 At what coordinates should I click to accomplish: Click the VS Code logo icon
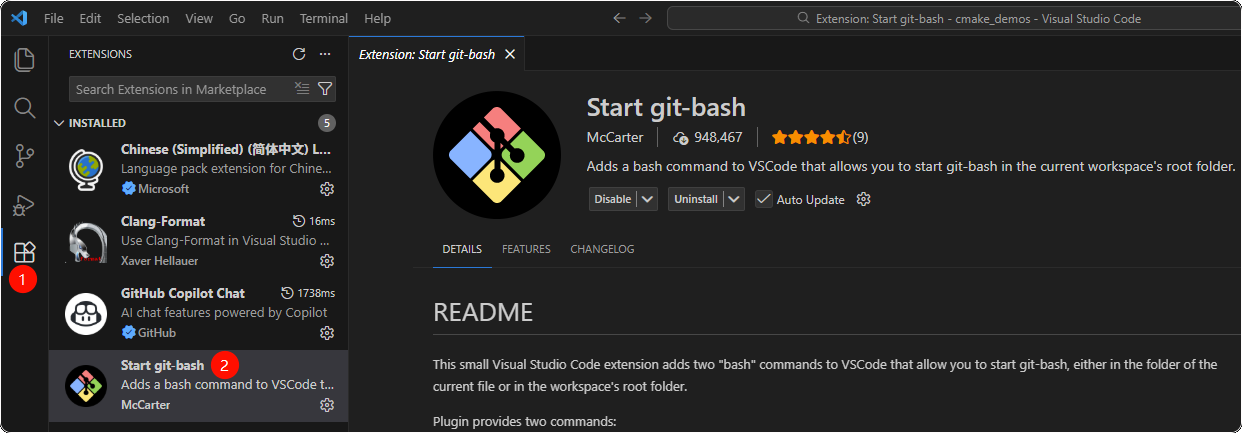pos(19,18)
